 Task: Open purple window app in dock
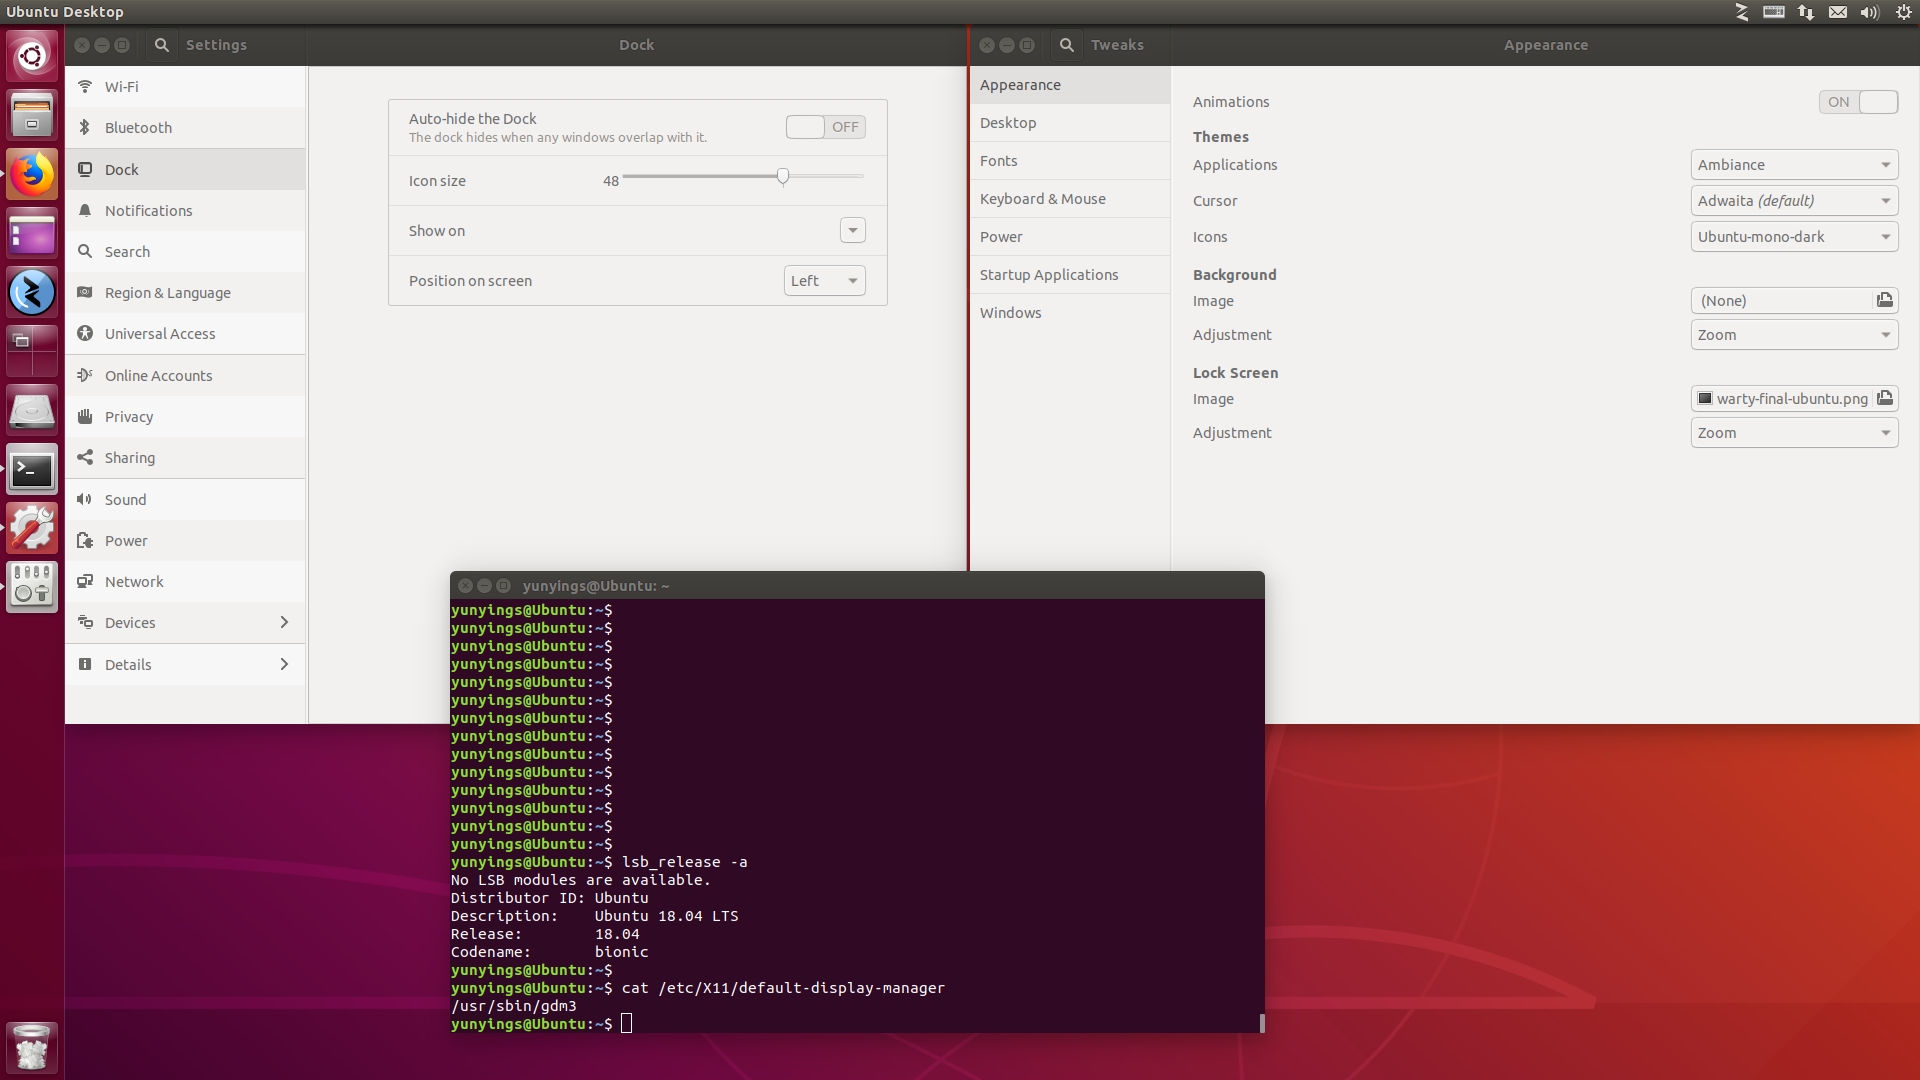point(32,233)
